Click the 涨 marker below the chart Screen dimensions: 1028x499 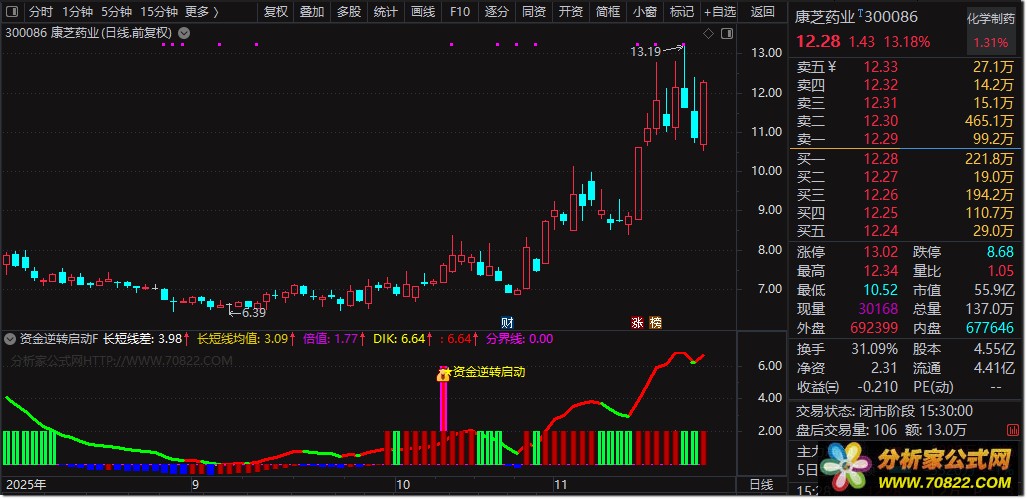637,322
